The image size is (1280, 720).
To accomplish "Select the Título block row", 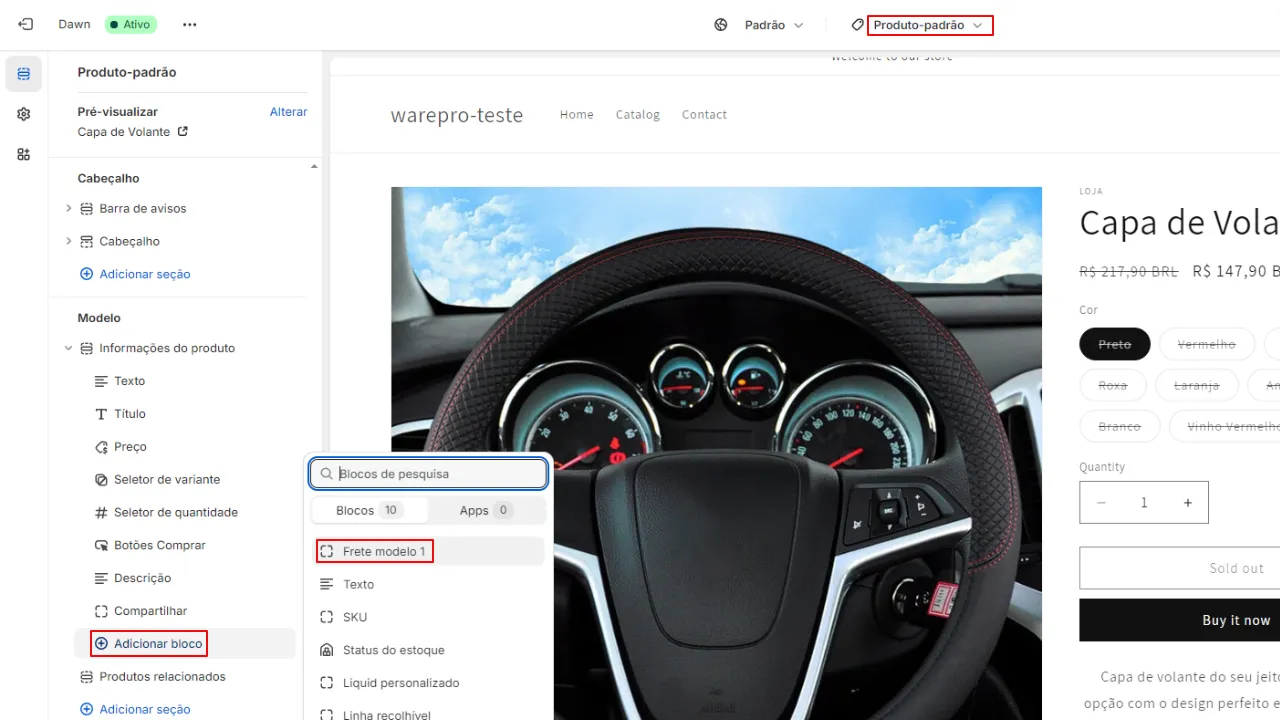I will pyautogui.click(x=185, y=414).
